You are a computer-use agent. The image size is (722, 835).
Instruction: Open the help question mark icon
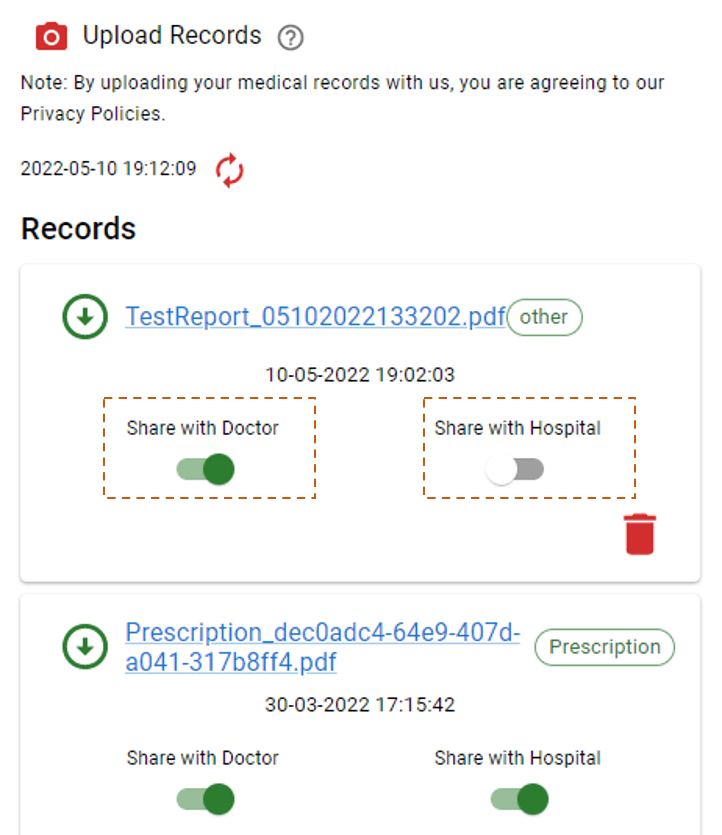[291, 38]
